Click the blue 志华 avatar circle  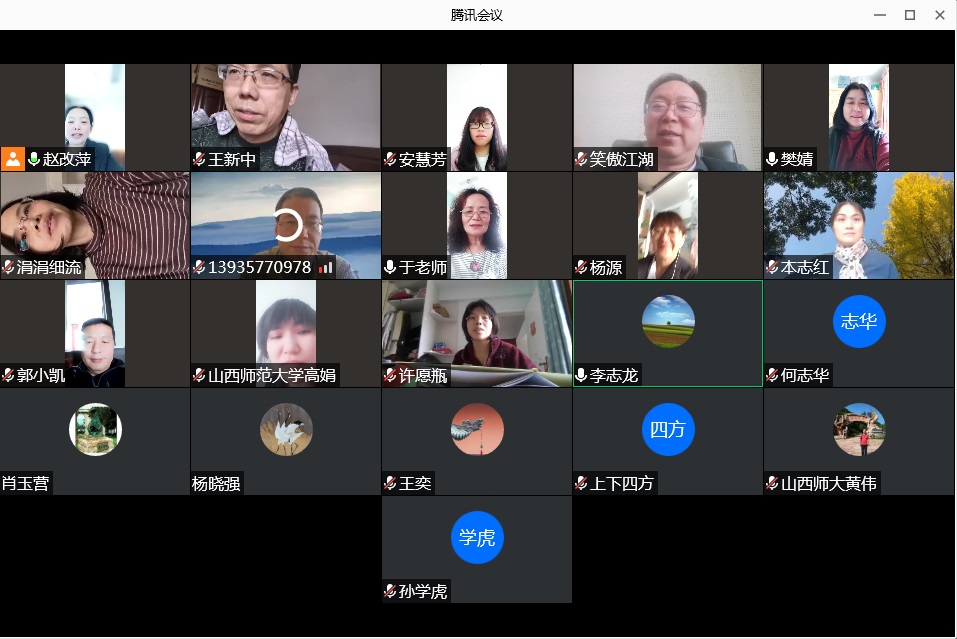tap(859, 321)
